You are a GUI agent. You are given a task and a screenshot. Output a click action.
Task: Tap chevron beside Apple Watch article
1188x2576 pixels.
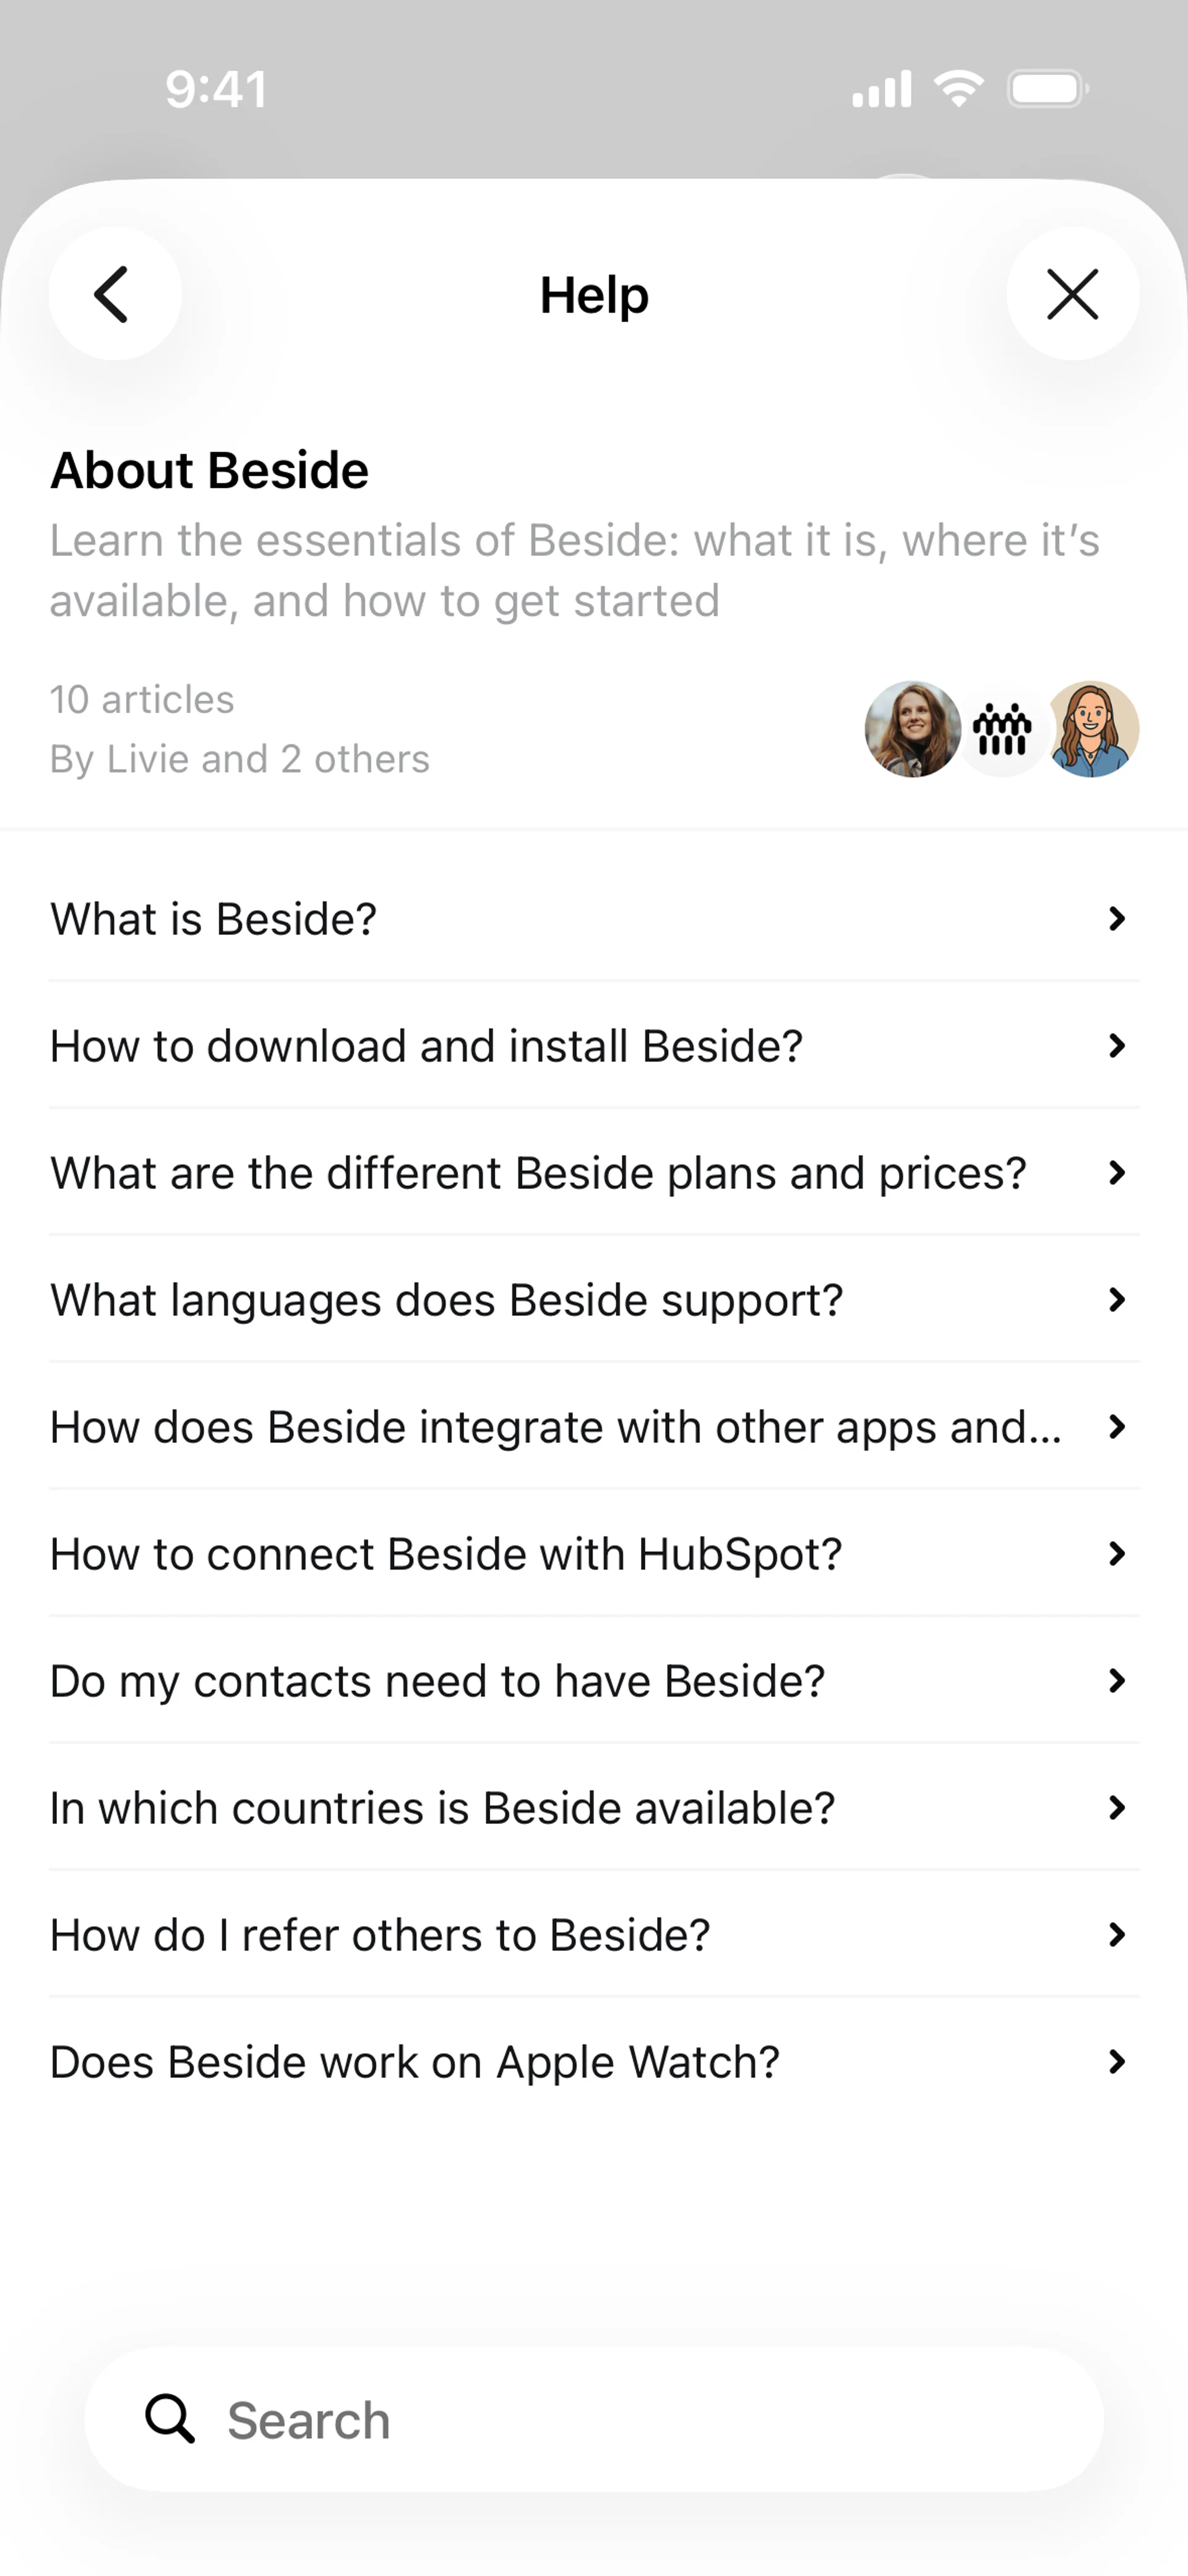[x=1117, y=2062]
